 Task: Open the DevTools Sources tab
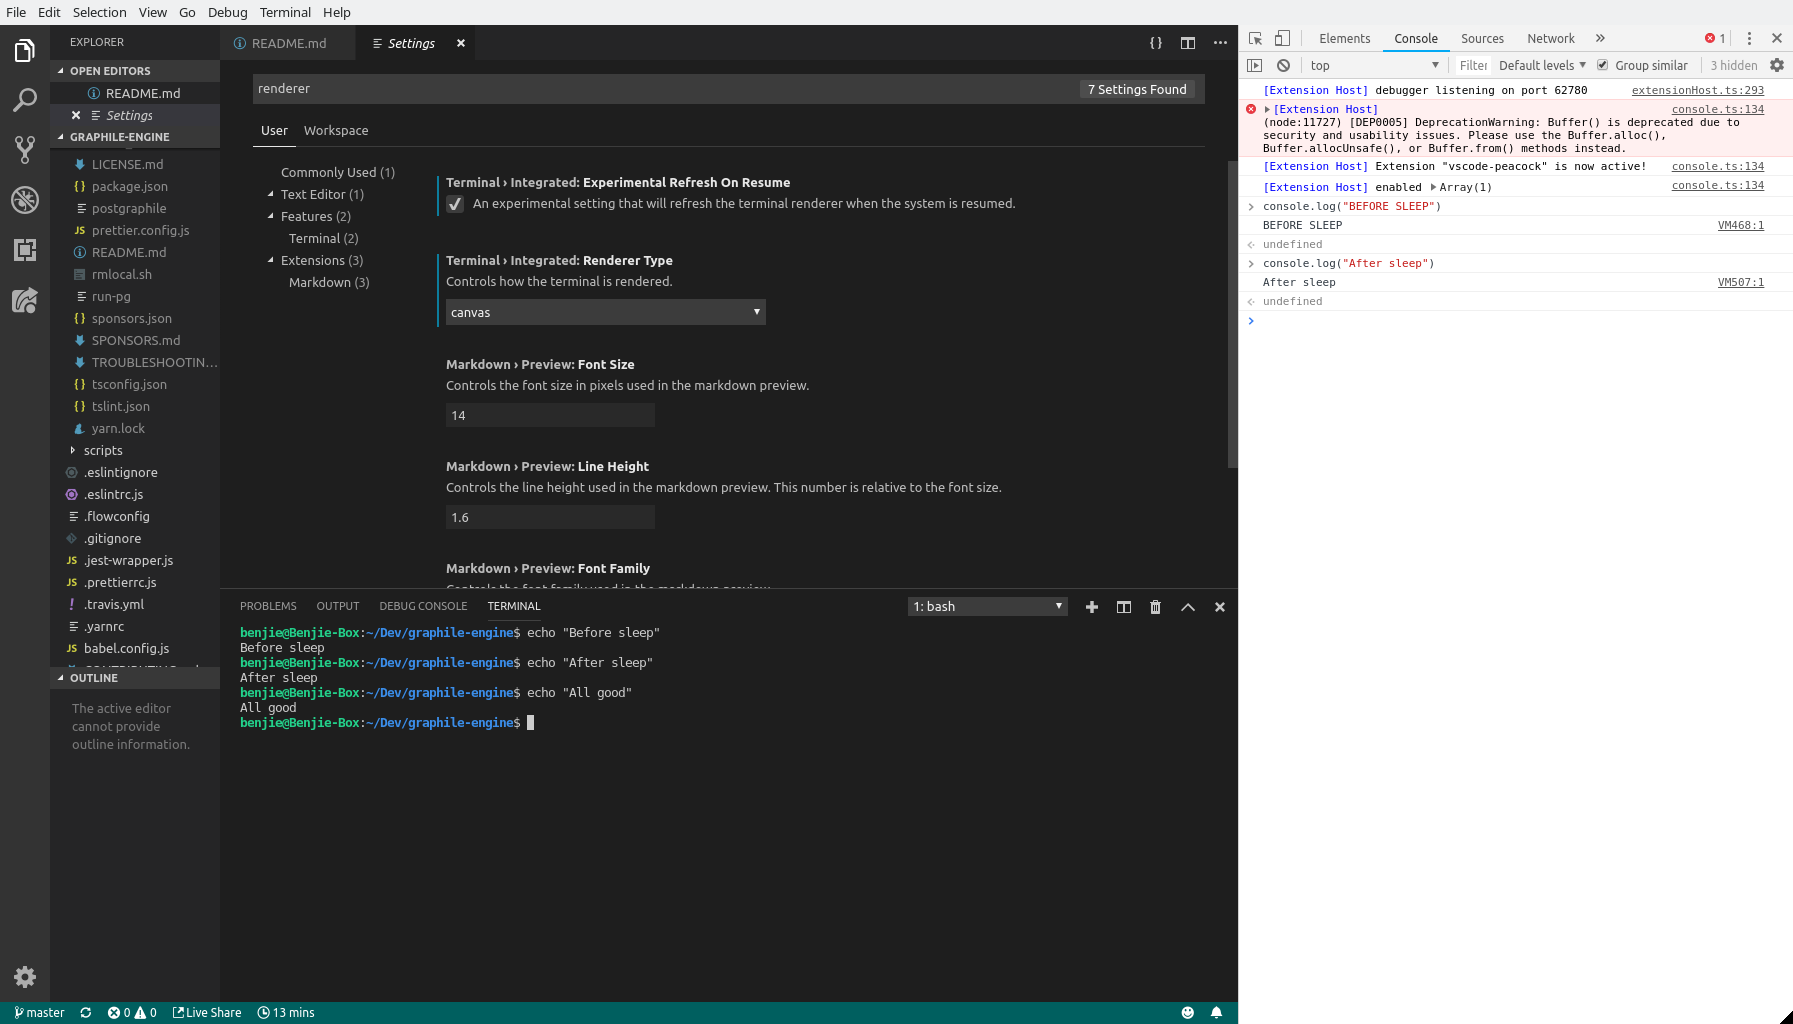point(1482,38)
